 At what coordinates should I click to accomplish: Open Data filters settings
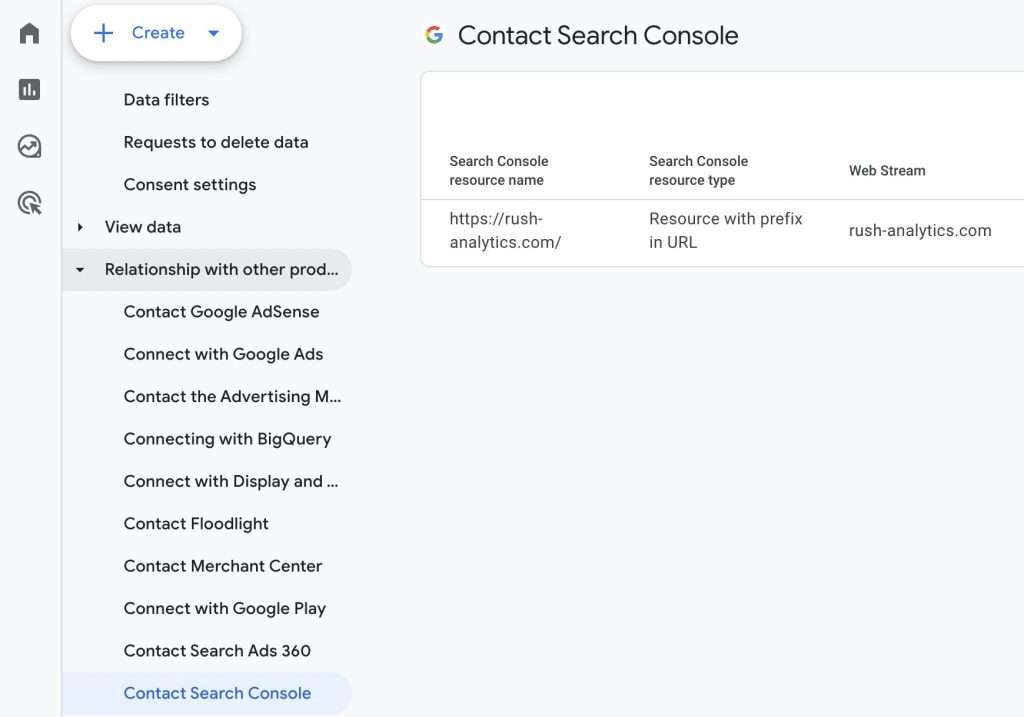167,100
